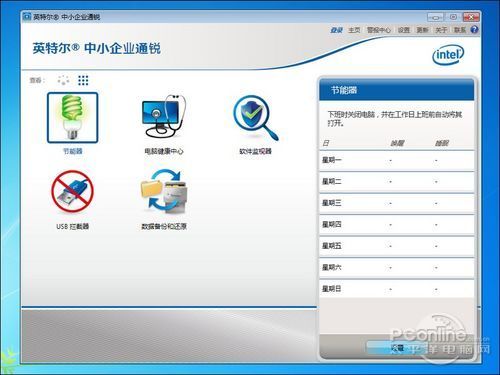Click the 设置 button in 节能器 panel
500x375 pixels.
tap(397, 348)
